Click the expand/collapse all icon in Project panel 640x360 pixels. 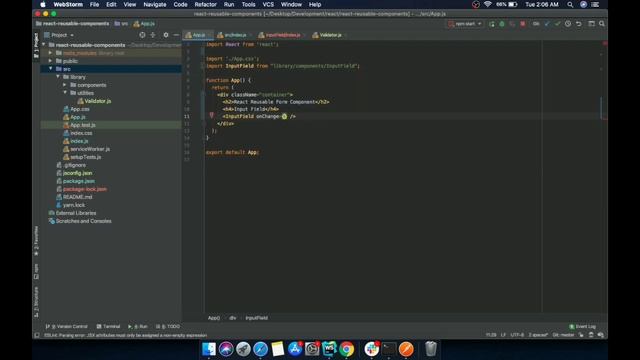(153, 35)
